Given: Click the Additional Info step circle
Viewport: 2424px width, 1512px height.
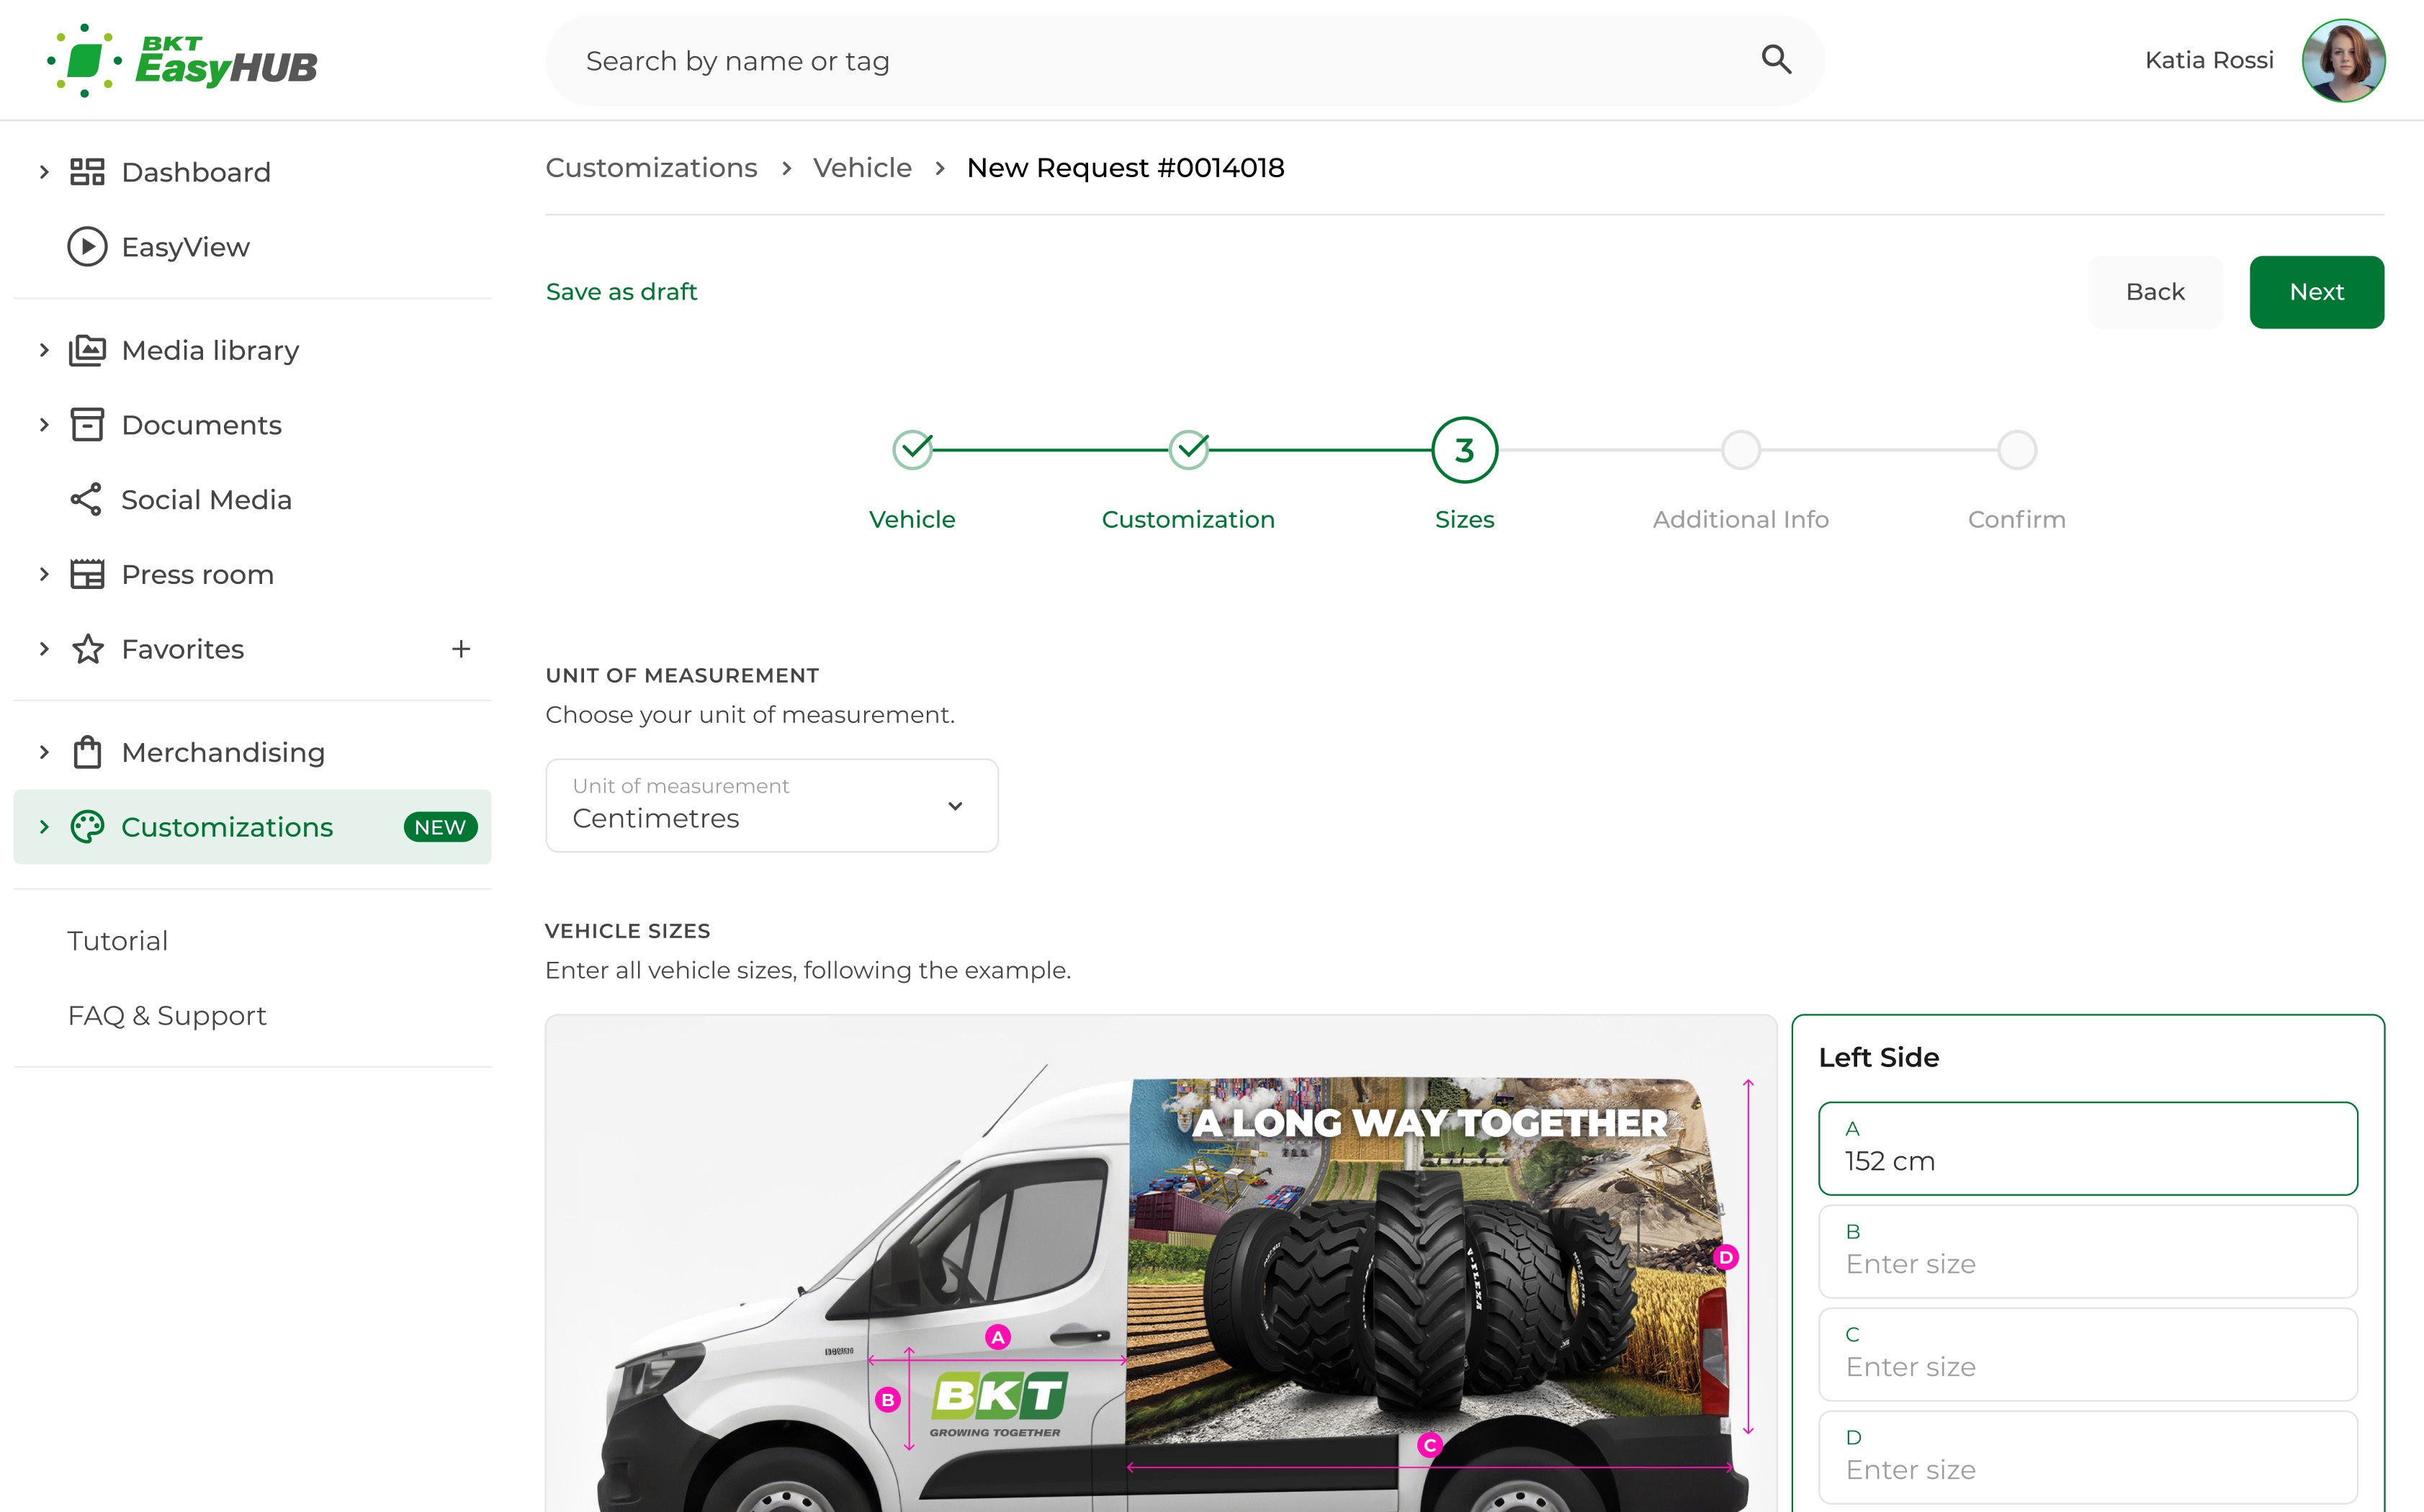Looking at the screenshot, I should [1740, 450].
